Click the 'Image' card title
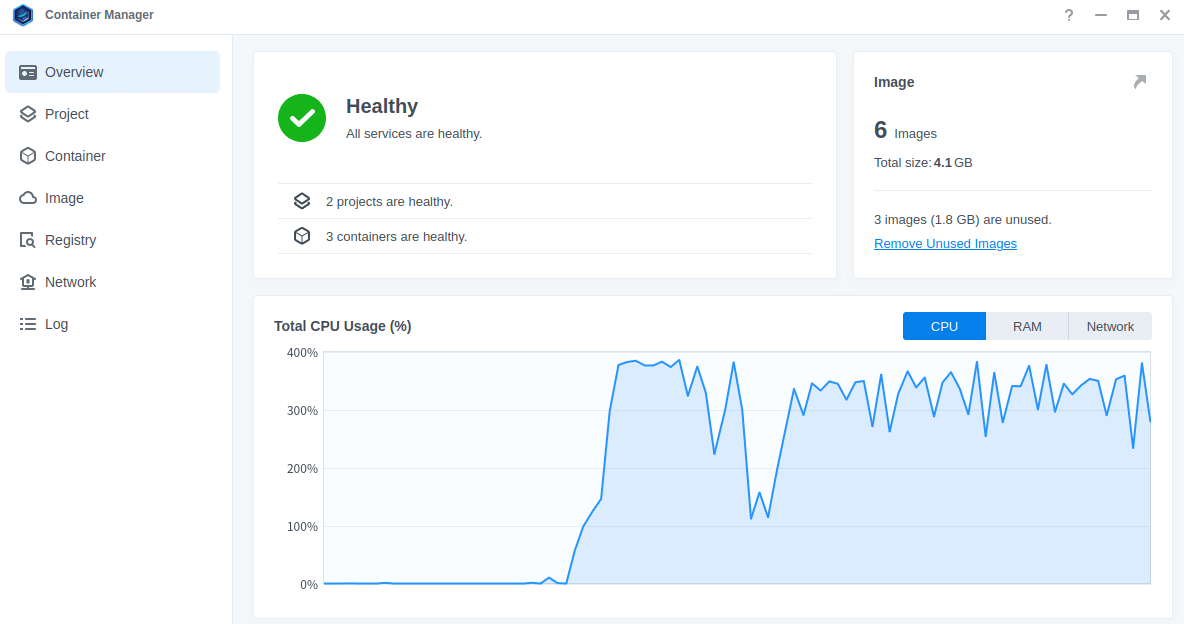 tap(894, 82)
